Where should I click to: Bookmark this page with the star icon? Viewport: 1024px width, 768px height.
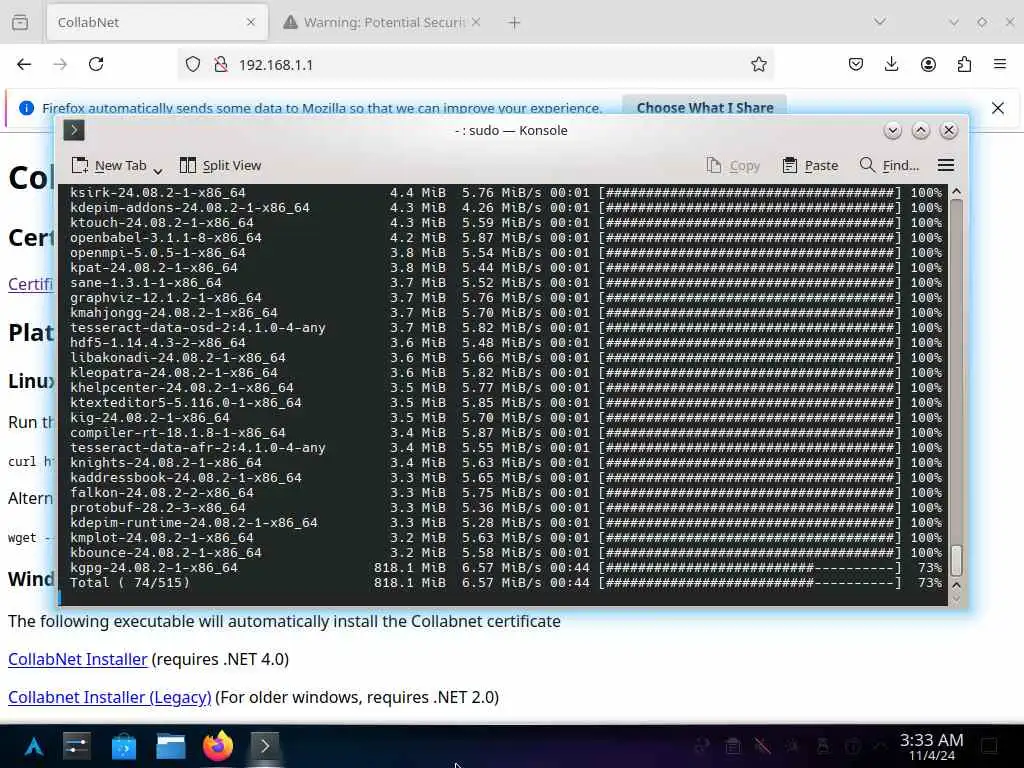click(758, 64)
